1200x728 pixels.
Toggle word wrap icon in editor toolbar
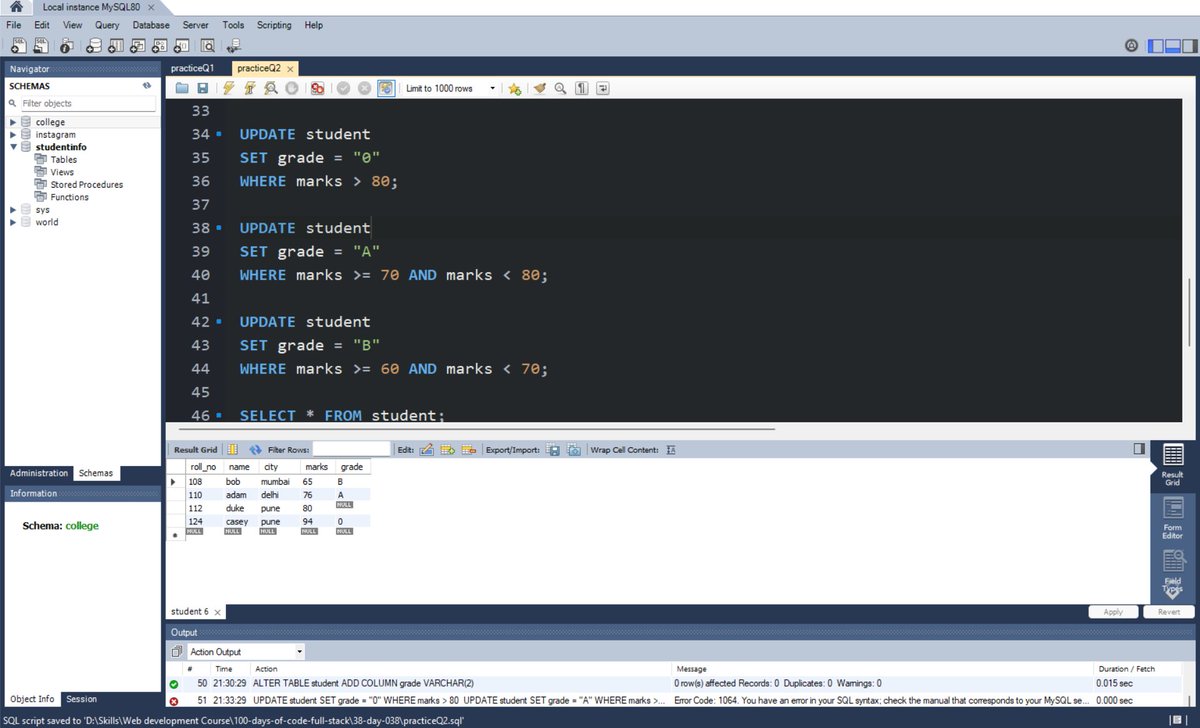pos(603,88)
